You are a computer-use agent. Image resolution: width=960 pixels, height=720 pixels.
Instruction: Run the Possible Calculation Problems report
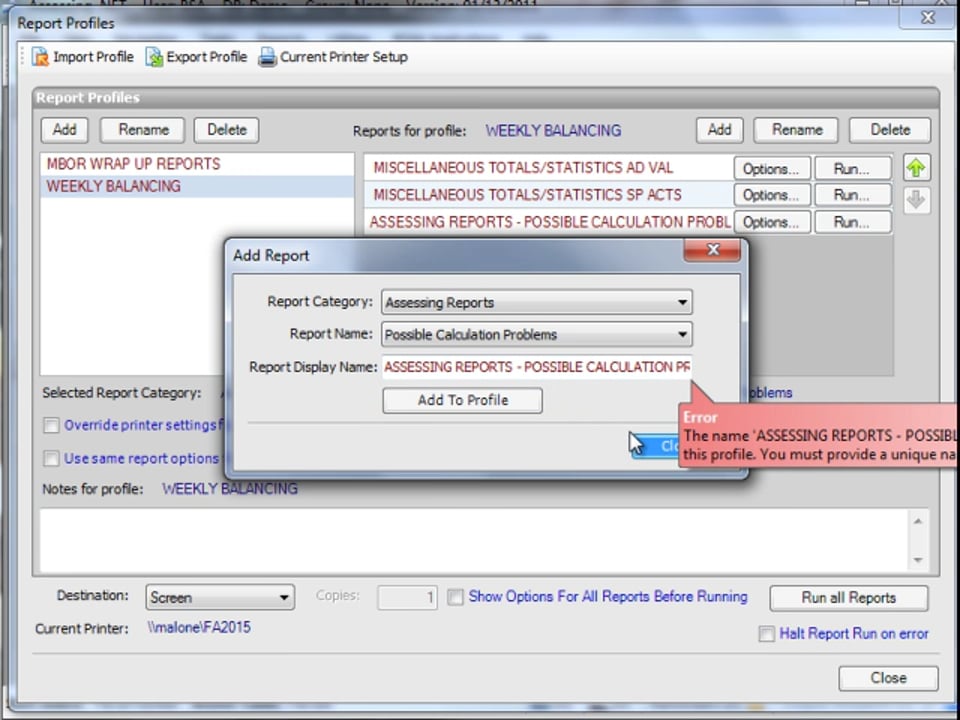(x=852, y=222)
